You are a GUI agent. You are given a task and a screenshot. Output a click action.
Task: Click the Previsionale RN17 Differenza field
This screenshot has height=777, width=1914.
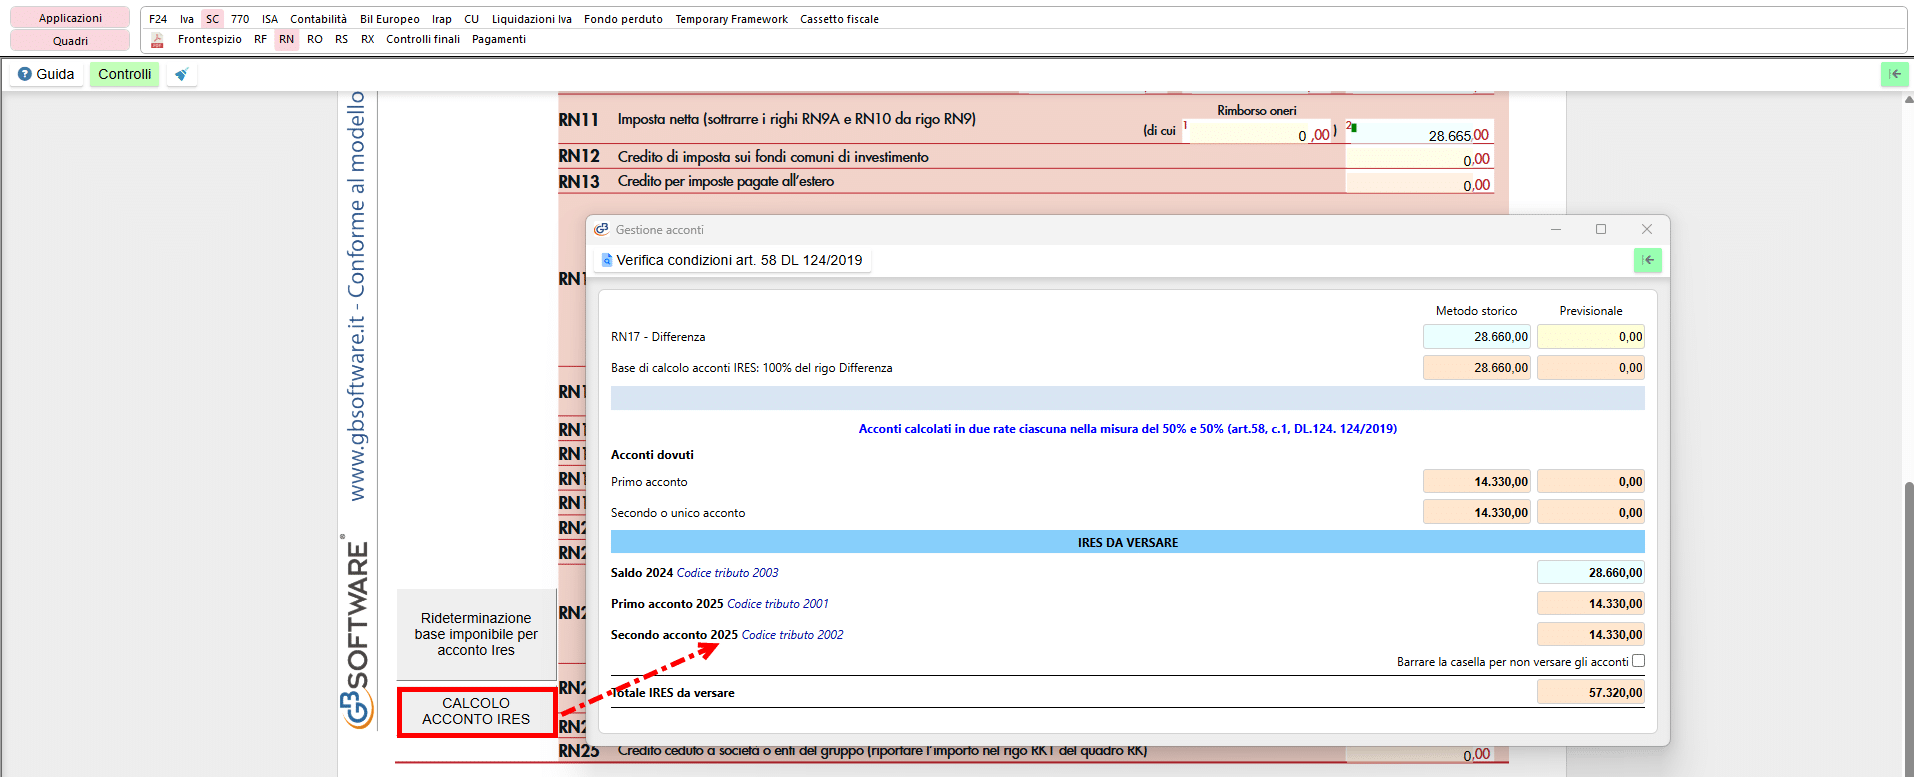coord(1590,337)
